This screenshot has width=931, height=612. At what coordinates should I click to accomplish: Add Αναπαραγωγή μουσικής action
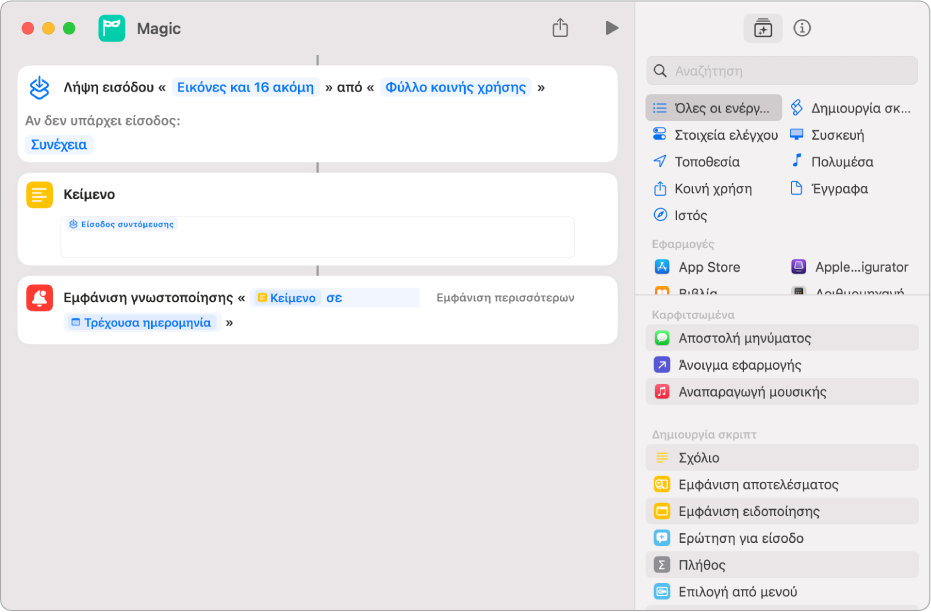[782, 392]
